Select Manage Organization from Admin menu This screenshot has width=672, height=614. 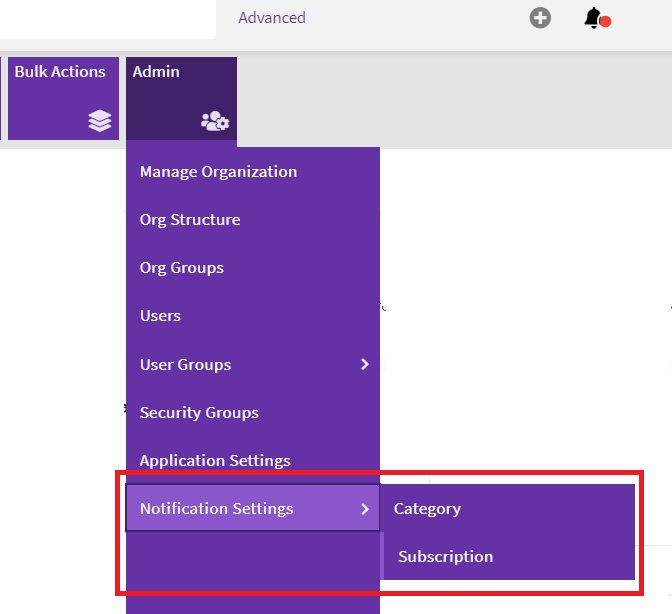click(x=218, y=172)
